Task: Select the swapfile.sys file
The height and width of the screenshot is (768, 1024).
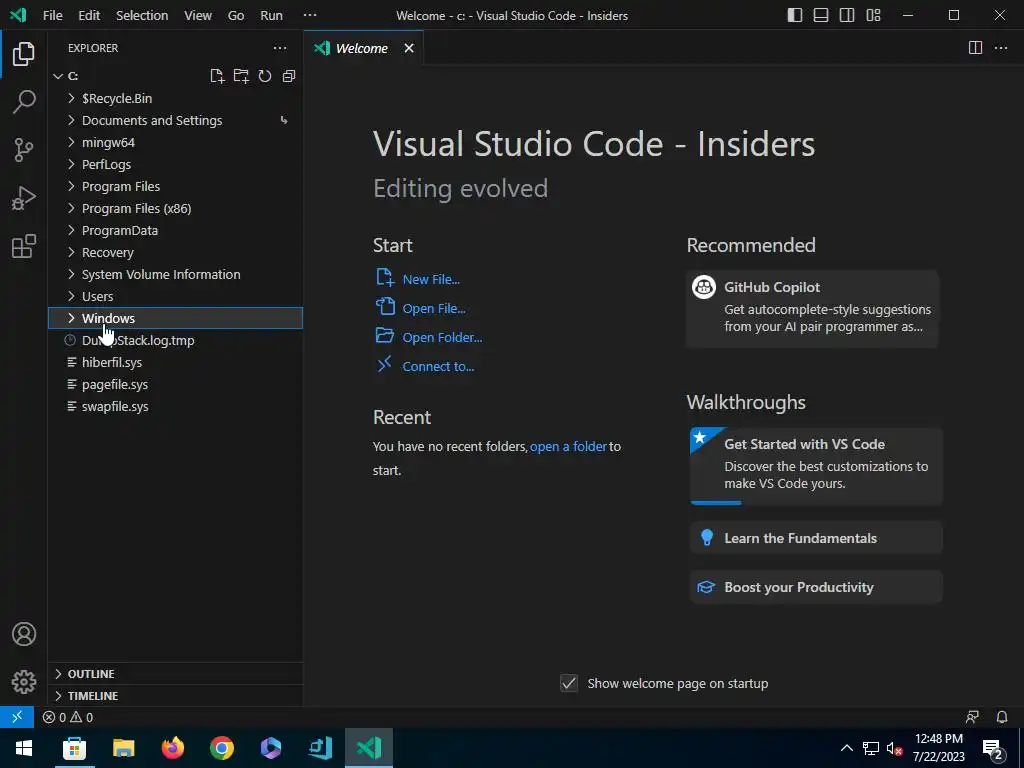Action: pyautogui.click(x=175, y=406)
